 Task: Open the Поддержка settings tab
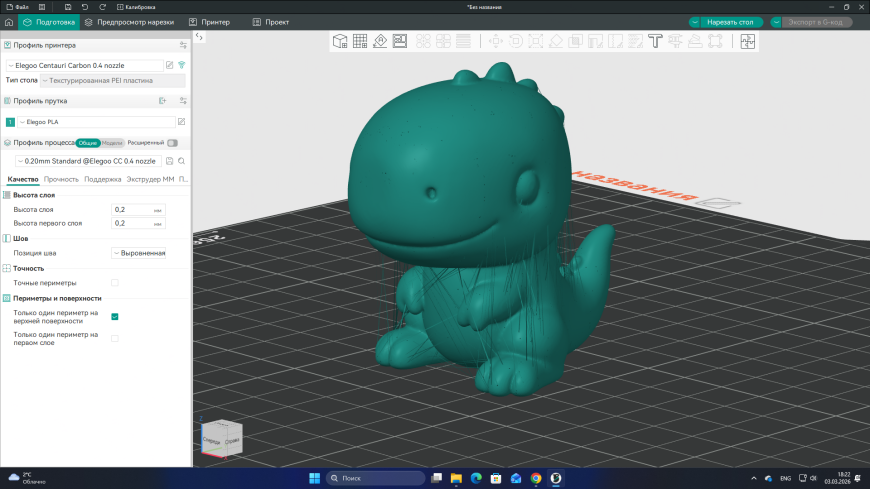pyautogui.click(x=103, y=179)
